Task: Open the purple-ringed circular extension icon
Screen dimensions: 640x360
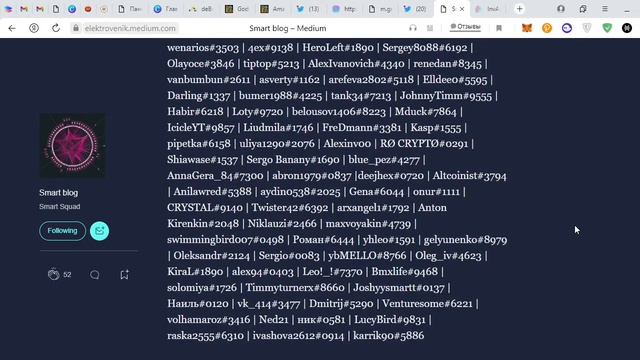Action: pyautogui.click(x=567, y=28)
